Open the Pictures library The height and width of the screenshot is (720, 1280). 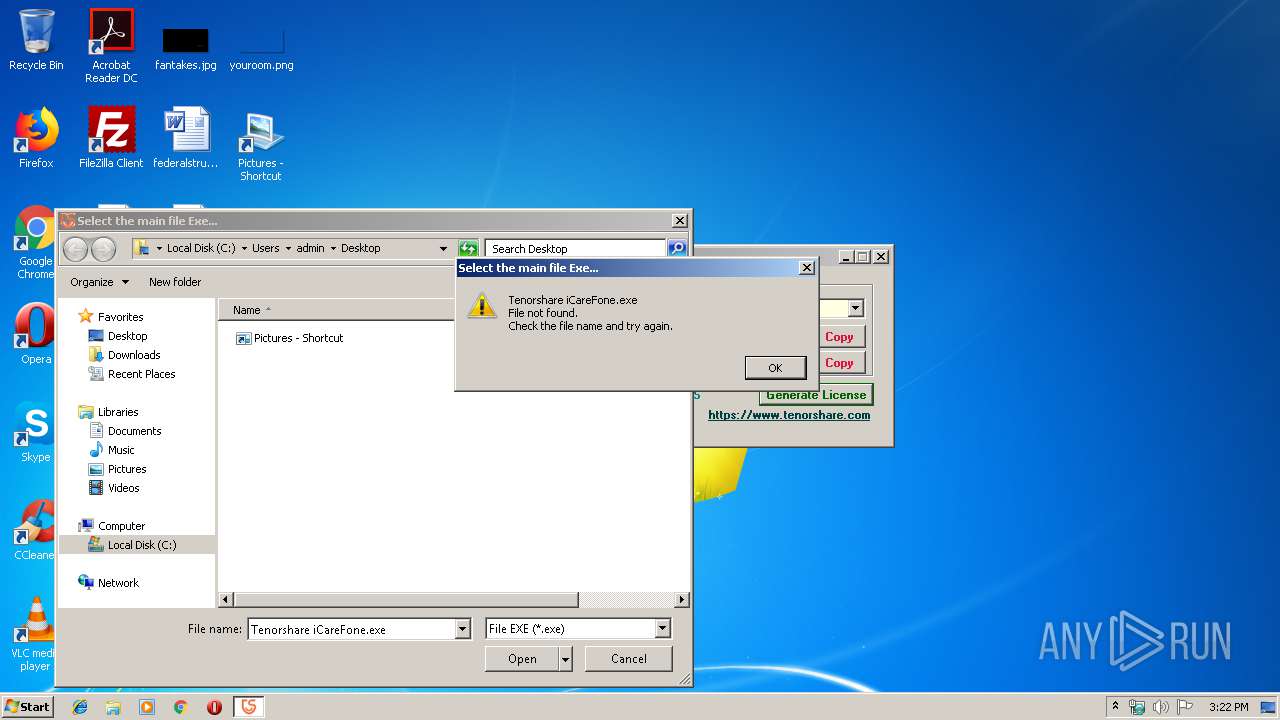pos(127,469)
